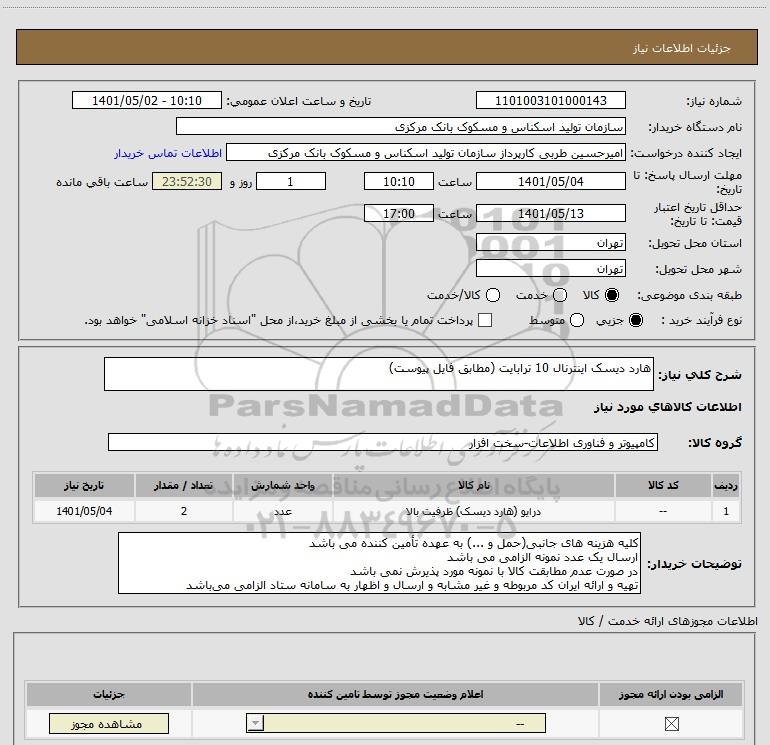Select the متوسط purchase type radio
The width and height of the screenshot is (770, 745).
[577, 320]
